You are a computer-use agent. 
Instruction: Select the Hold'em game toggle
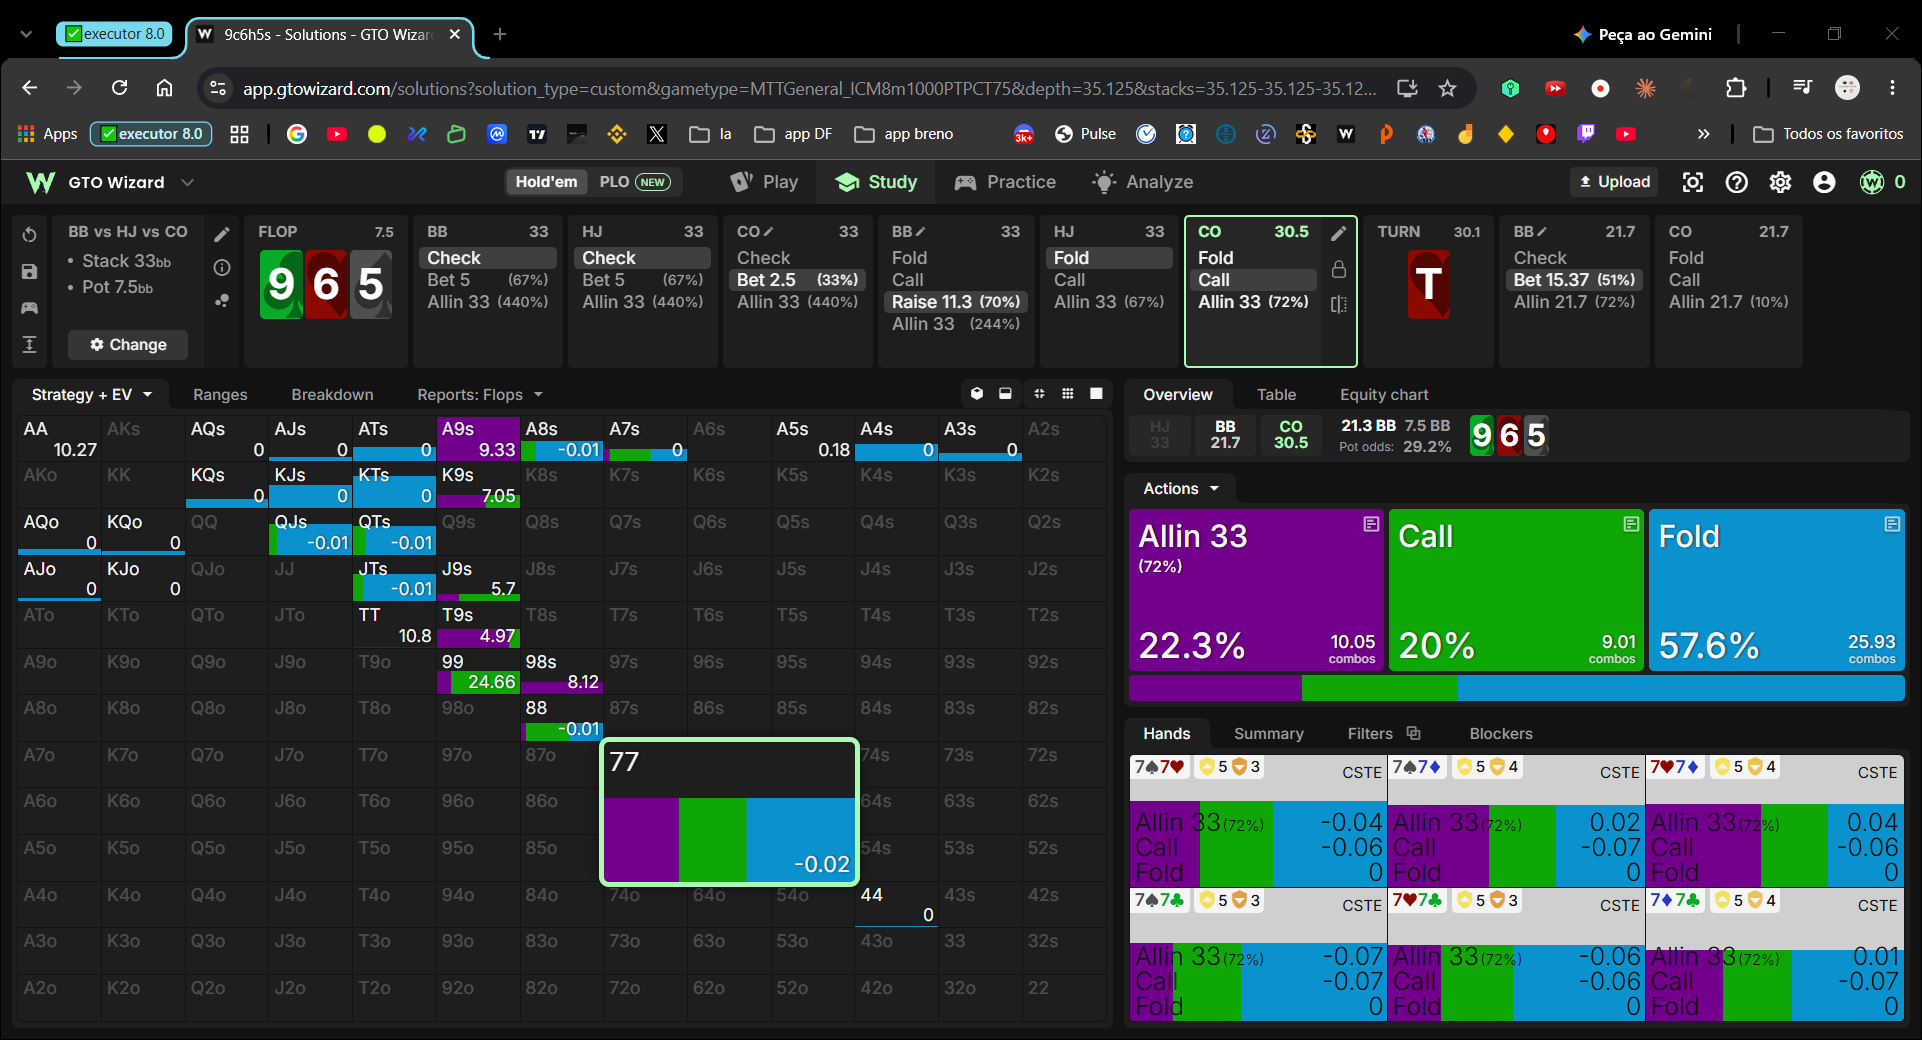pos(546,182)
